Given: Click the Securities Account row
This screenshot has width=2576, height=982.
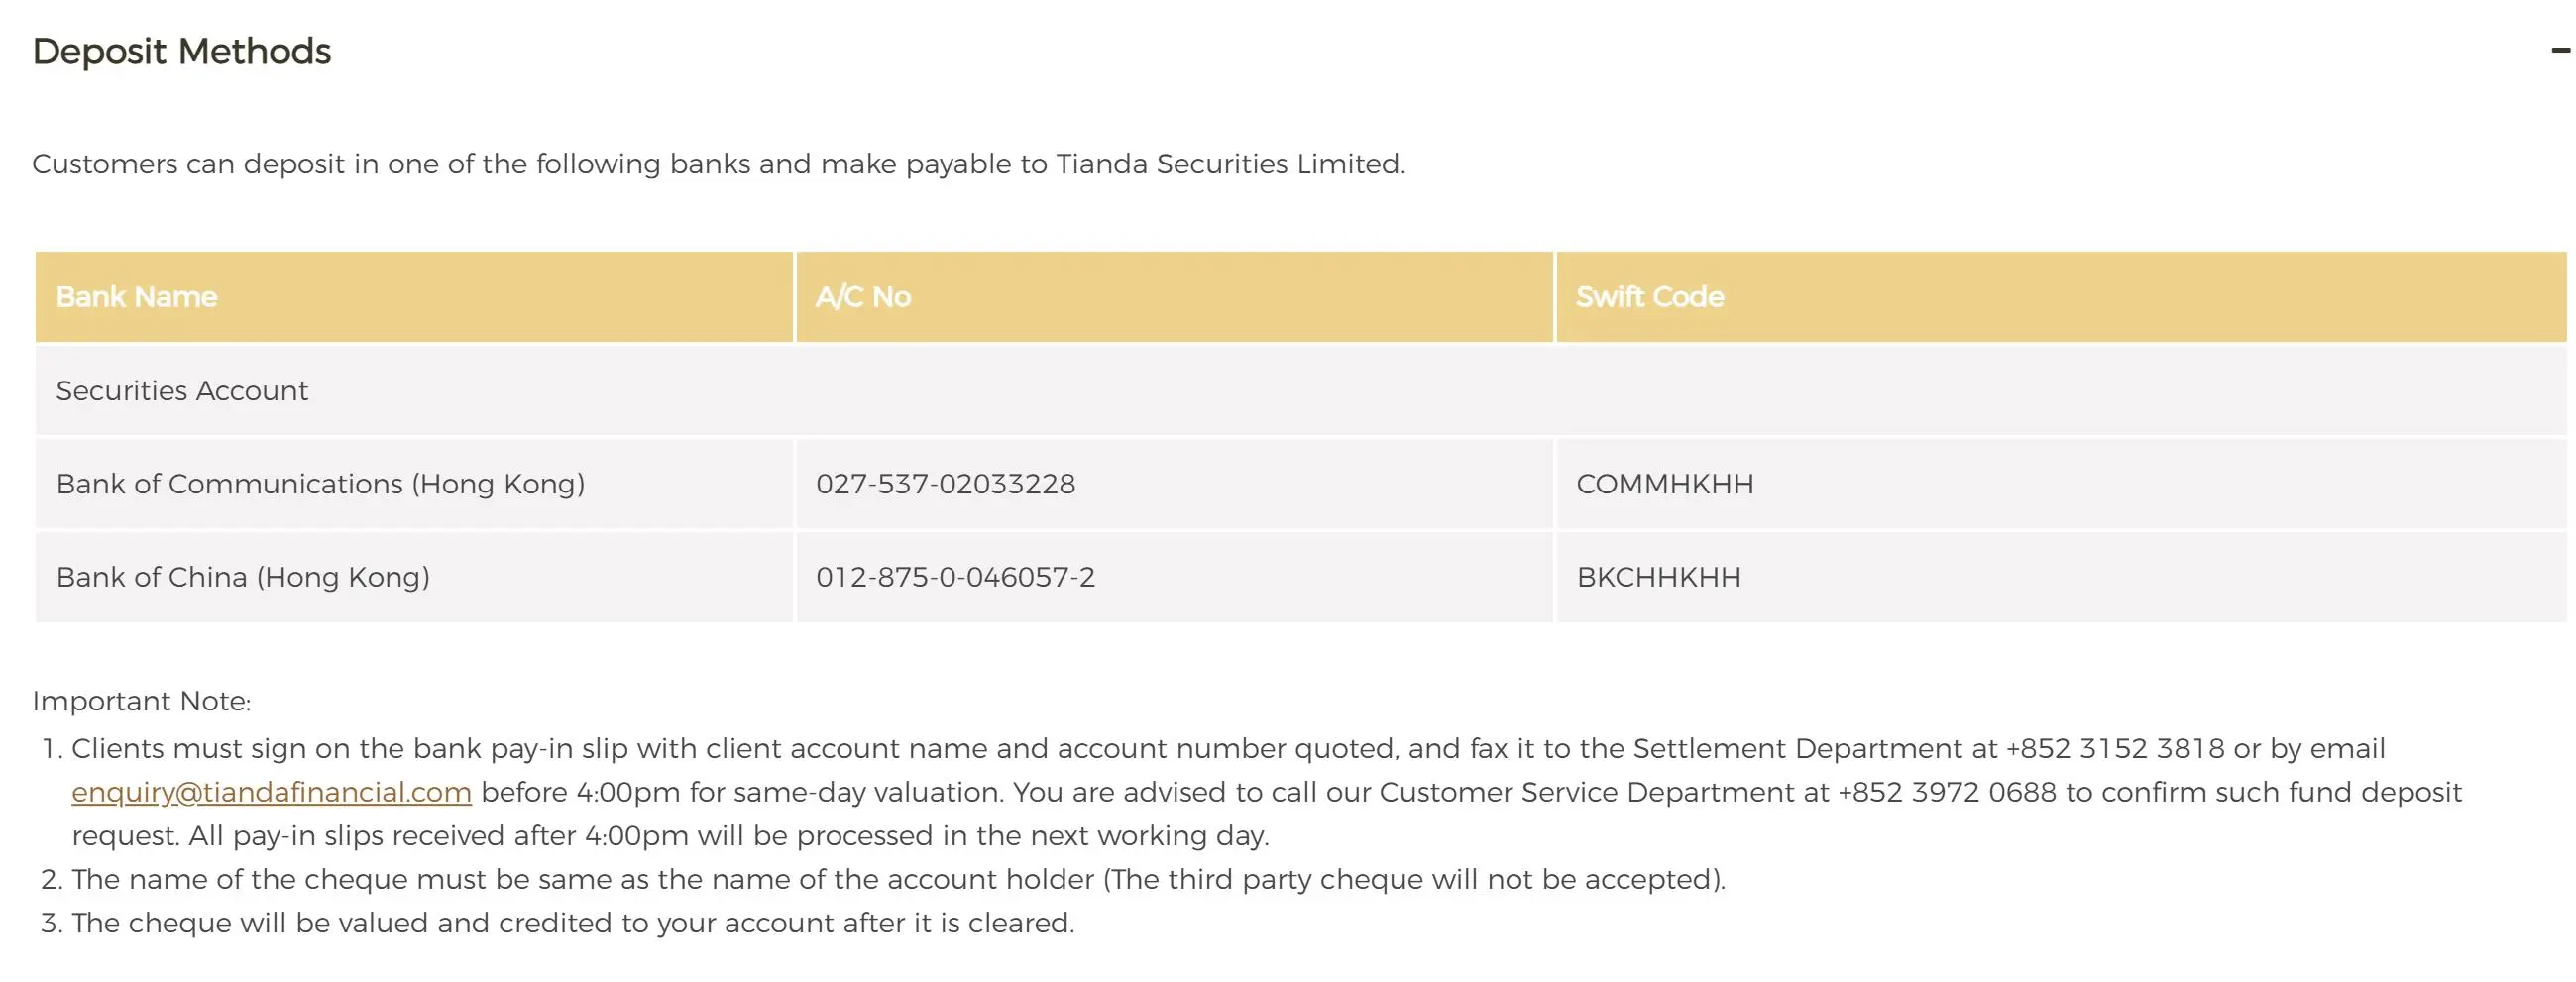Looking at the screenshot, I should tap(1301, 390).
